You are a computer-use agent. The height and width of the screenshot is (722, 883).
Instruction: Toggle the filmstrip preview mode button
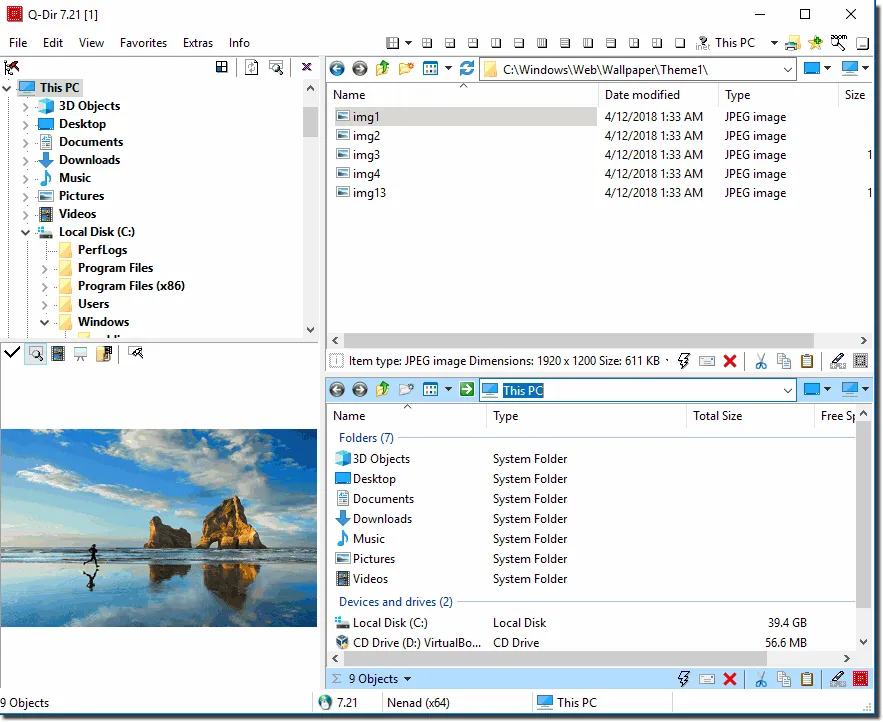[58, 353]
